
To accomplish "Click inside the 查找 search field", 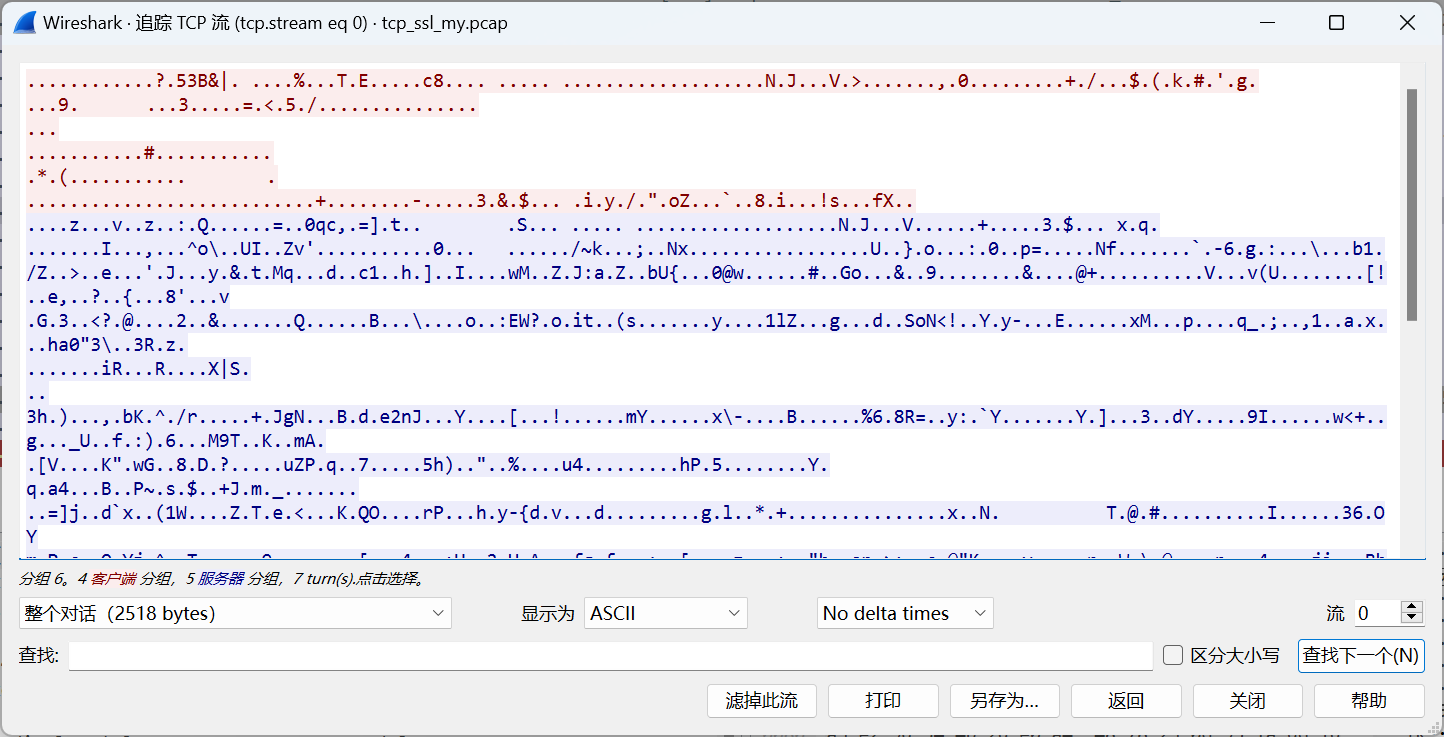I will pos(600,655).
